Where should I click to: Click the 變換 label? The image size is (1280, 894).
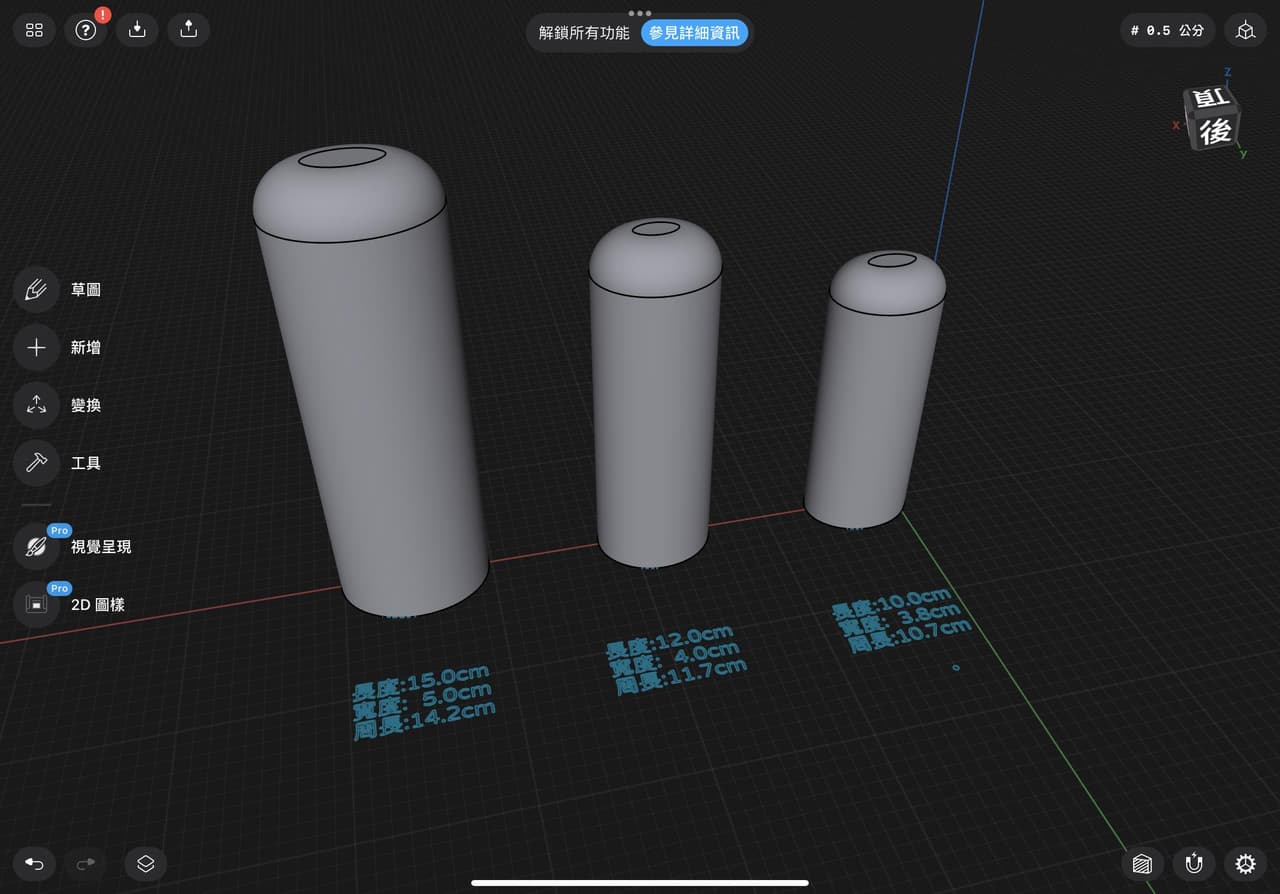click(x=86, y=406)
